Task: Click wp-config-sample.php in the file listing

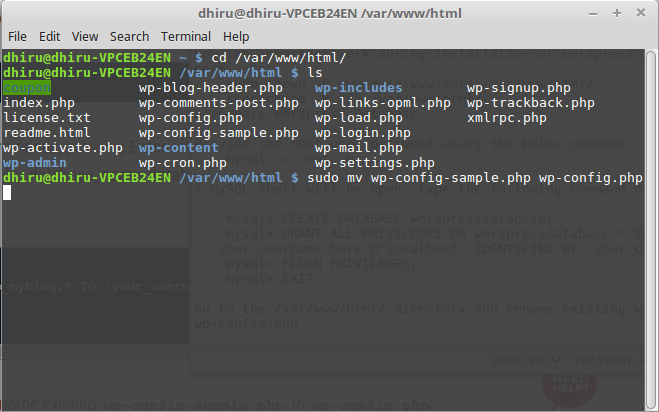Action: (219, 133)
